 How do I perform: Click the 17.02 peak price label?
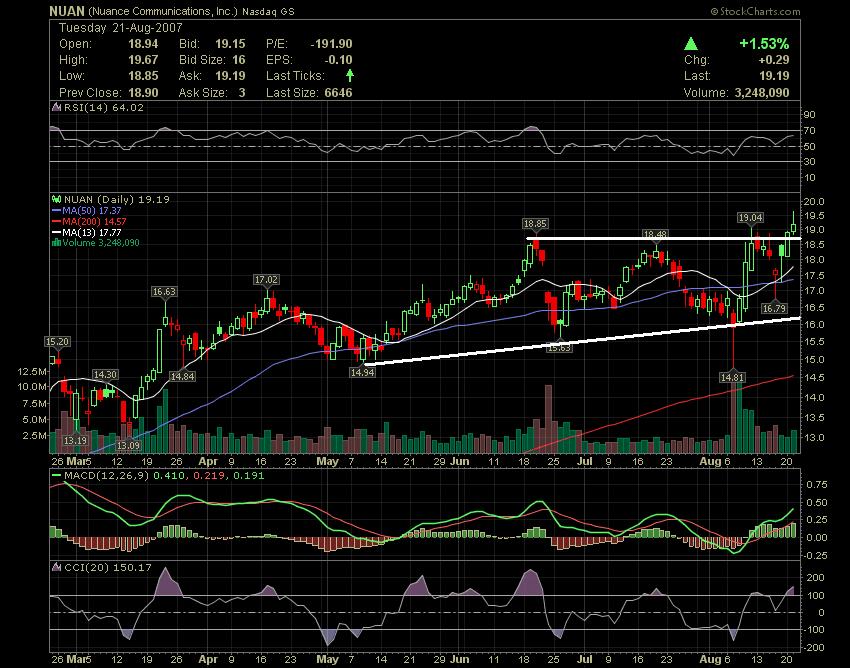pos(266,280)
